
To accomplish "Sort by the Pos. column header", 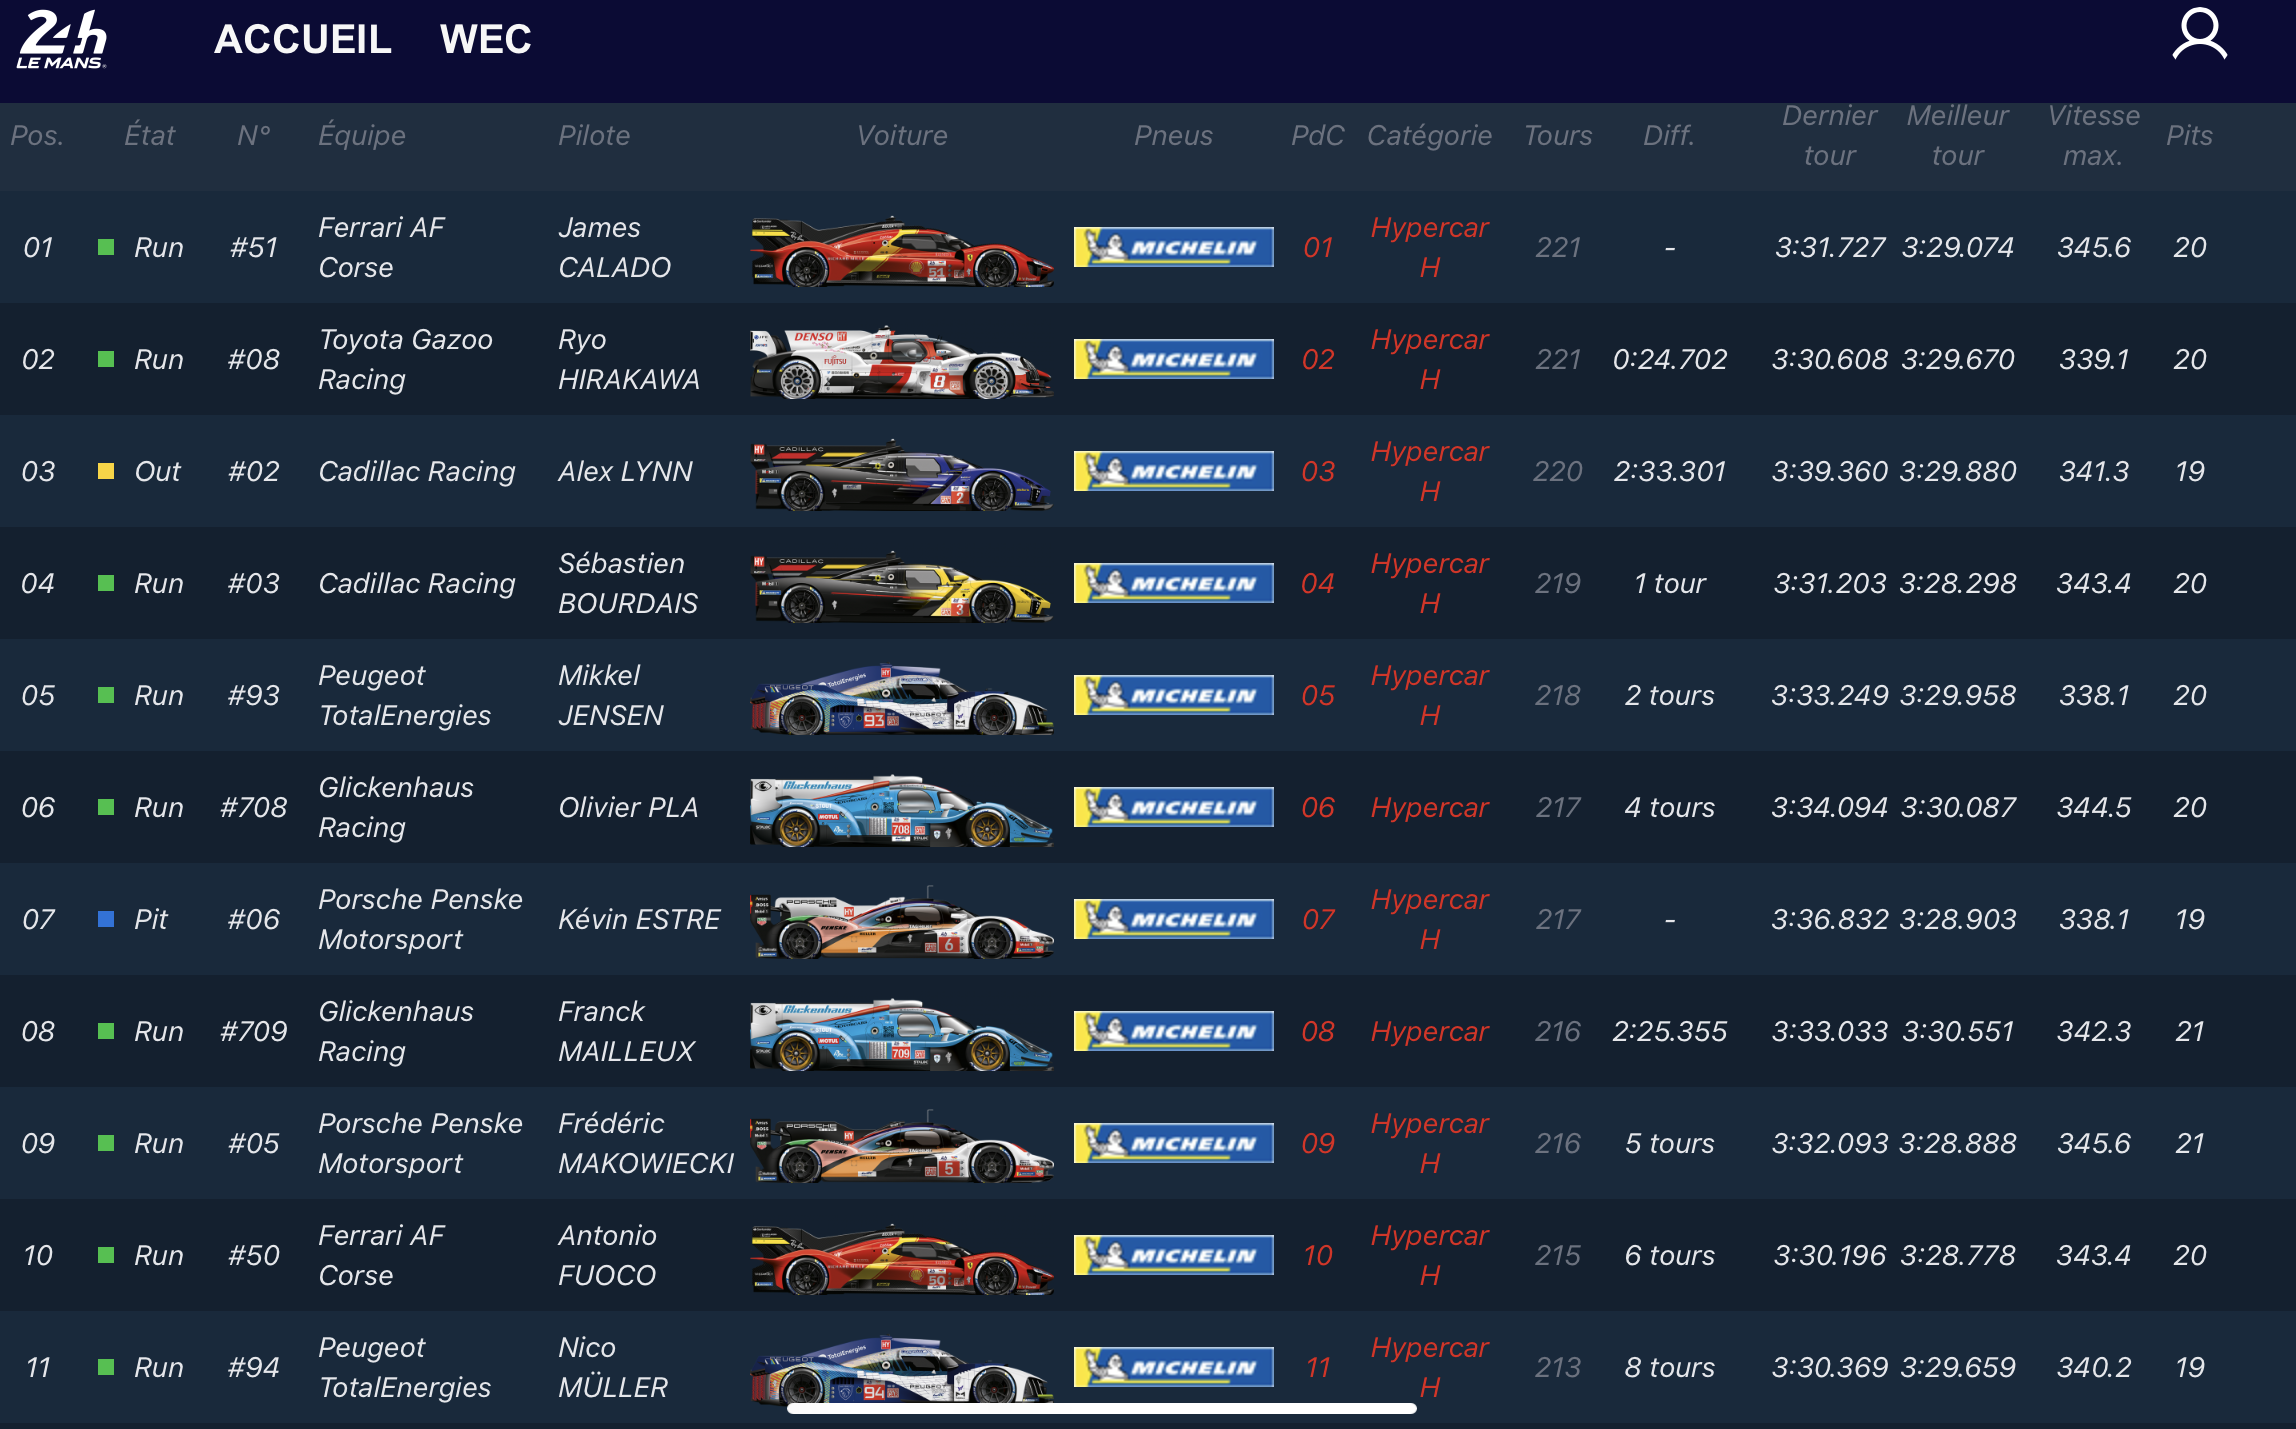I will click(x=38, y=135).
